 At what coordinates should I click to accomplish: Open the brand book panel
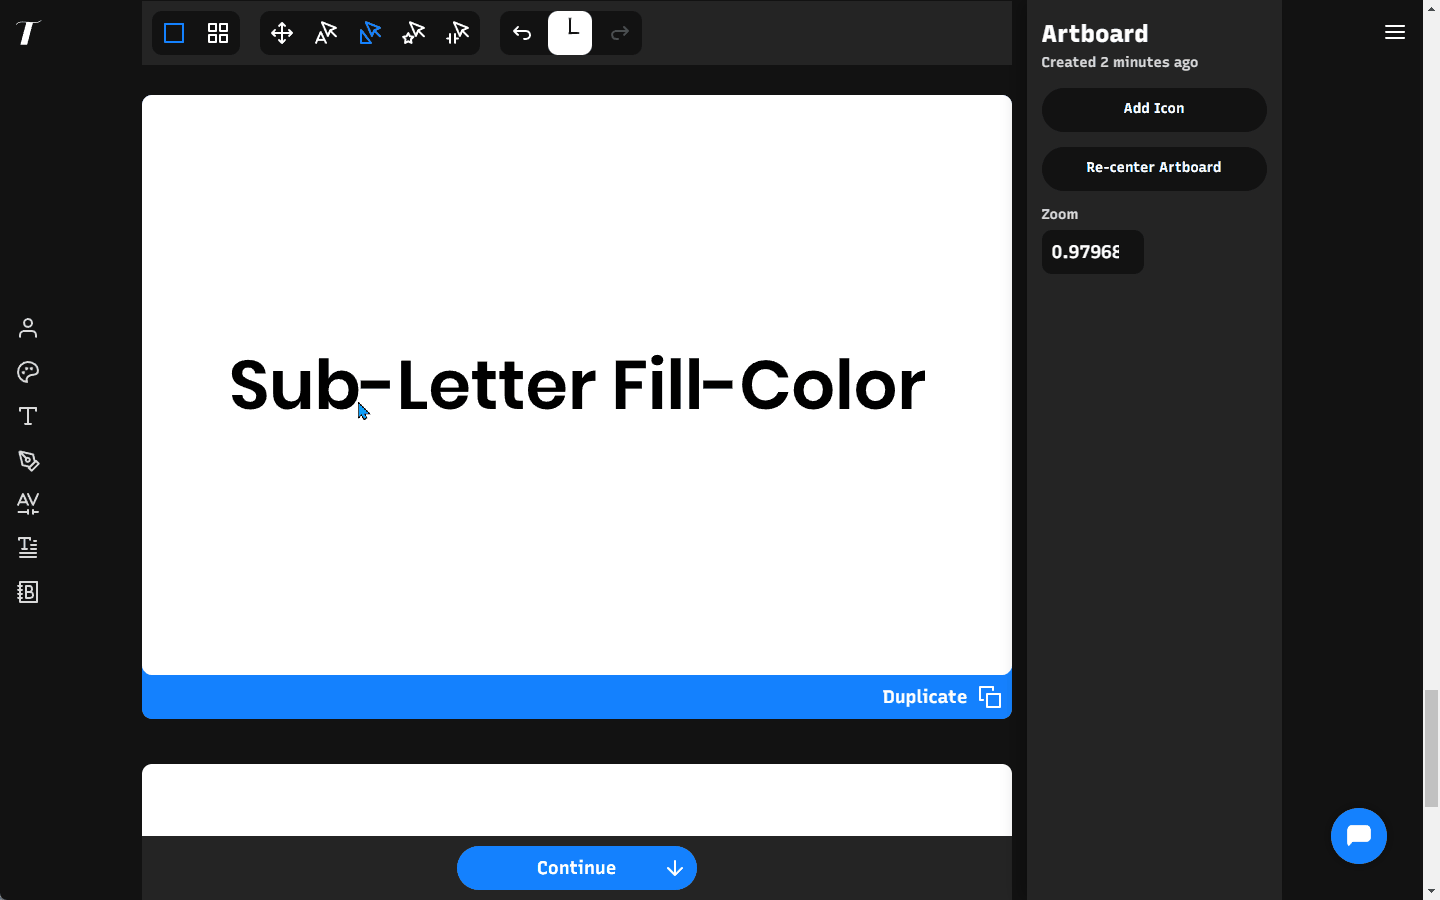coord(27,592)
